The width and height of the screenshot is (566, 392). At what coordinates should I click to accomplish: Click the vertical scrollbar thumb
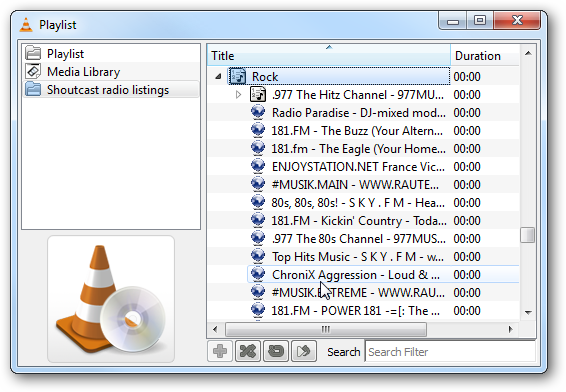528,235
